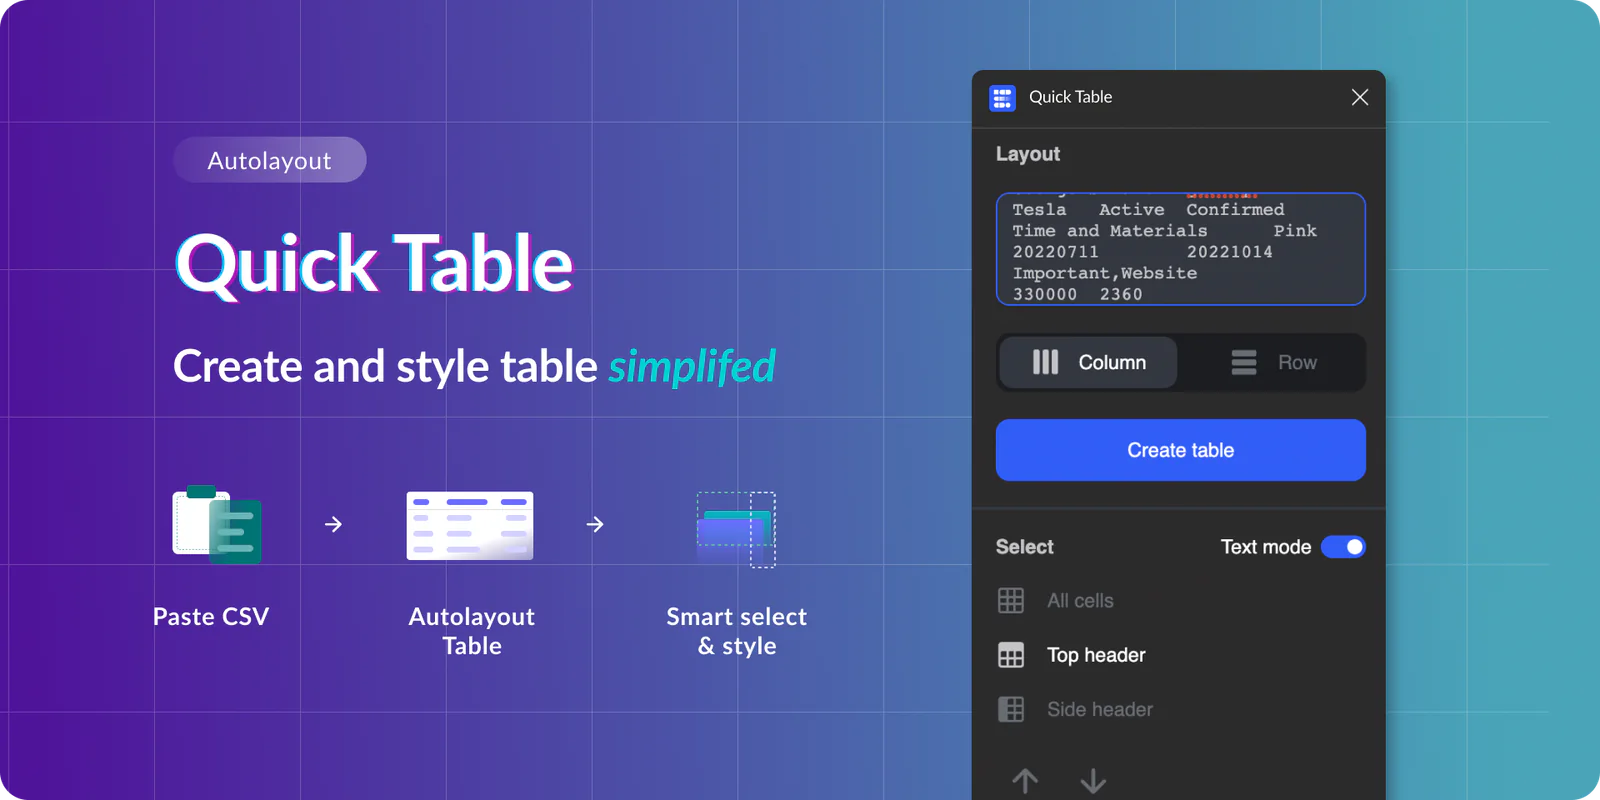Close the Quick Table panel

(x=1359, y=97)
